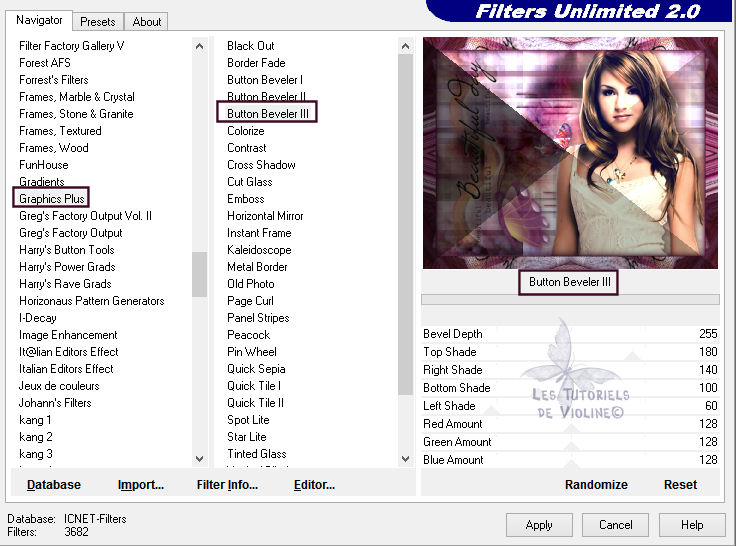Click the Apply button
The image size is (736, 546).
click(539, 525)
